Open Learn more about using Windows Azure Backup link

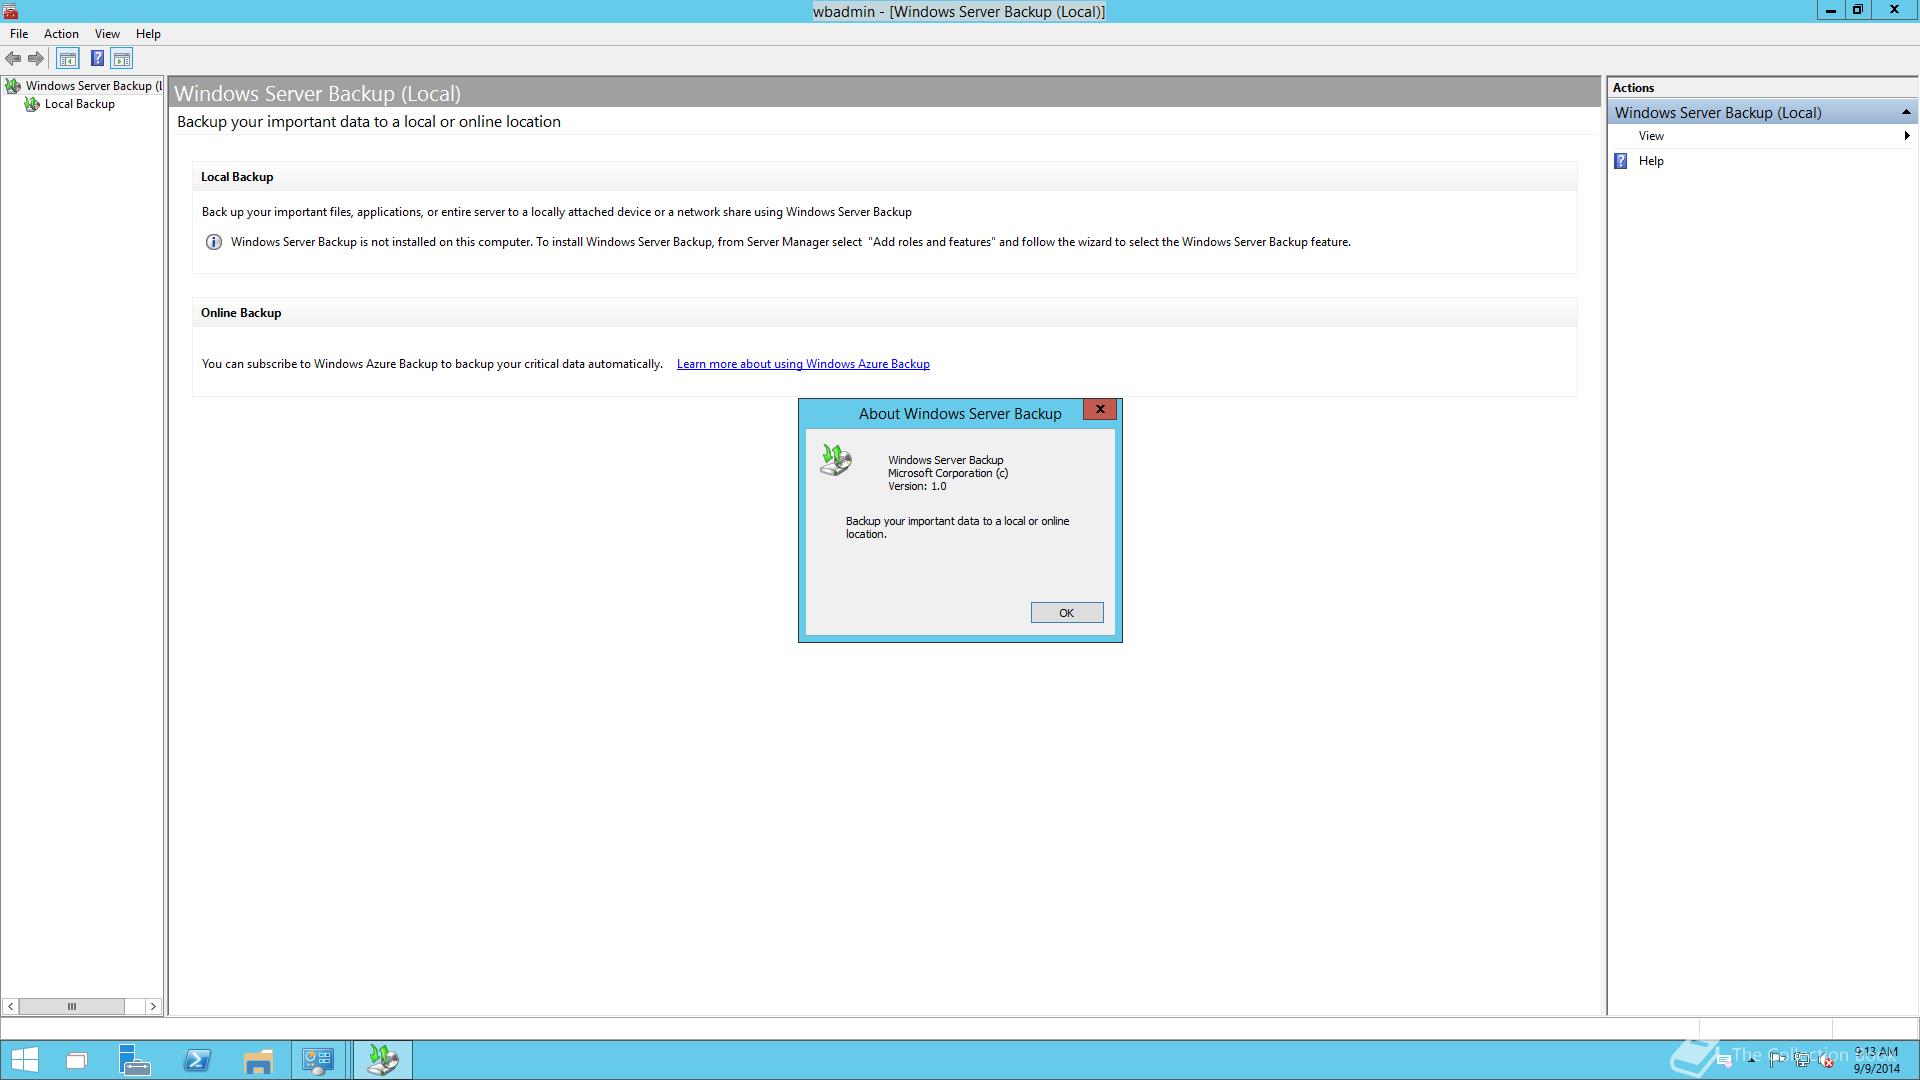click(803, 364)
